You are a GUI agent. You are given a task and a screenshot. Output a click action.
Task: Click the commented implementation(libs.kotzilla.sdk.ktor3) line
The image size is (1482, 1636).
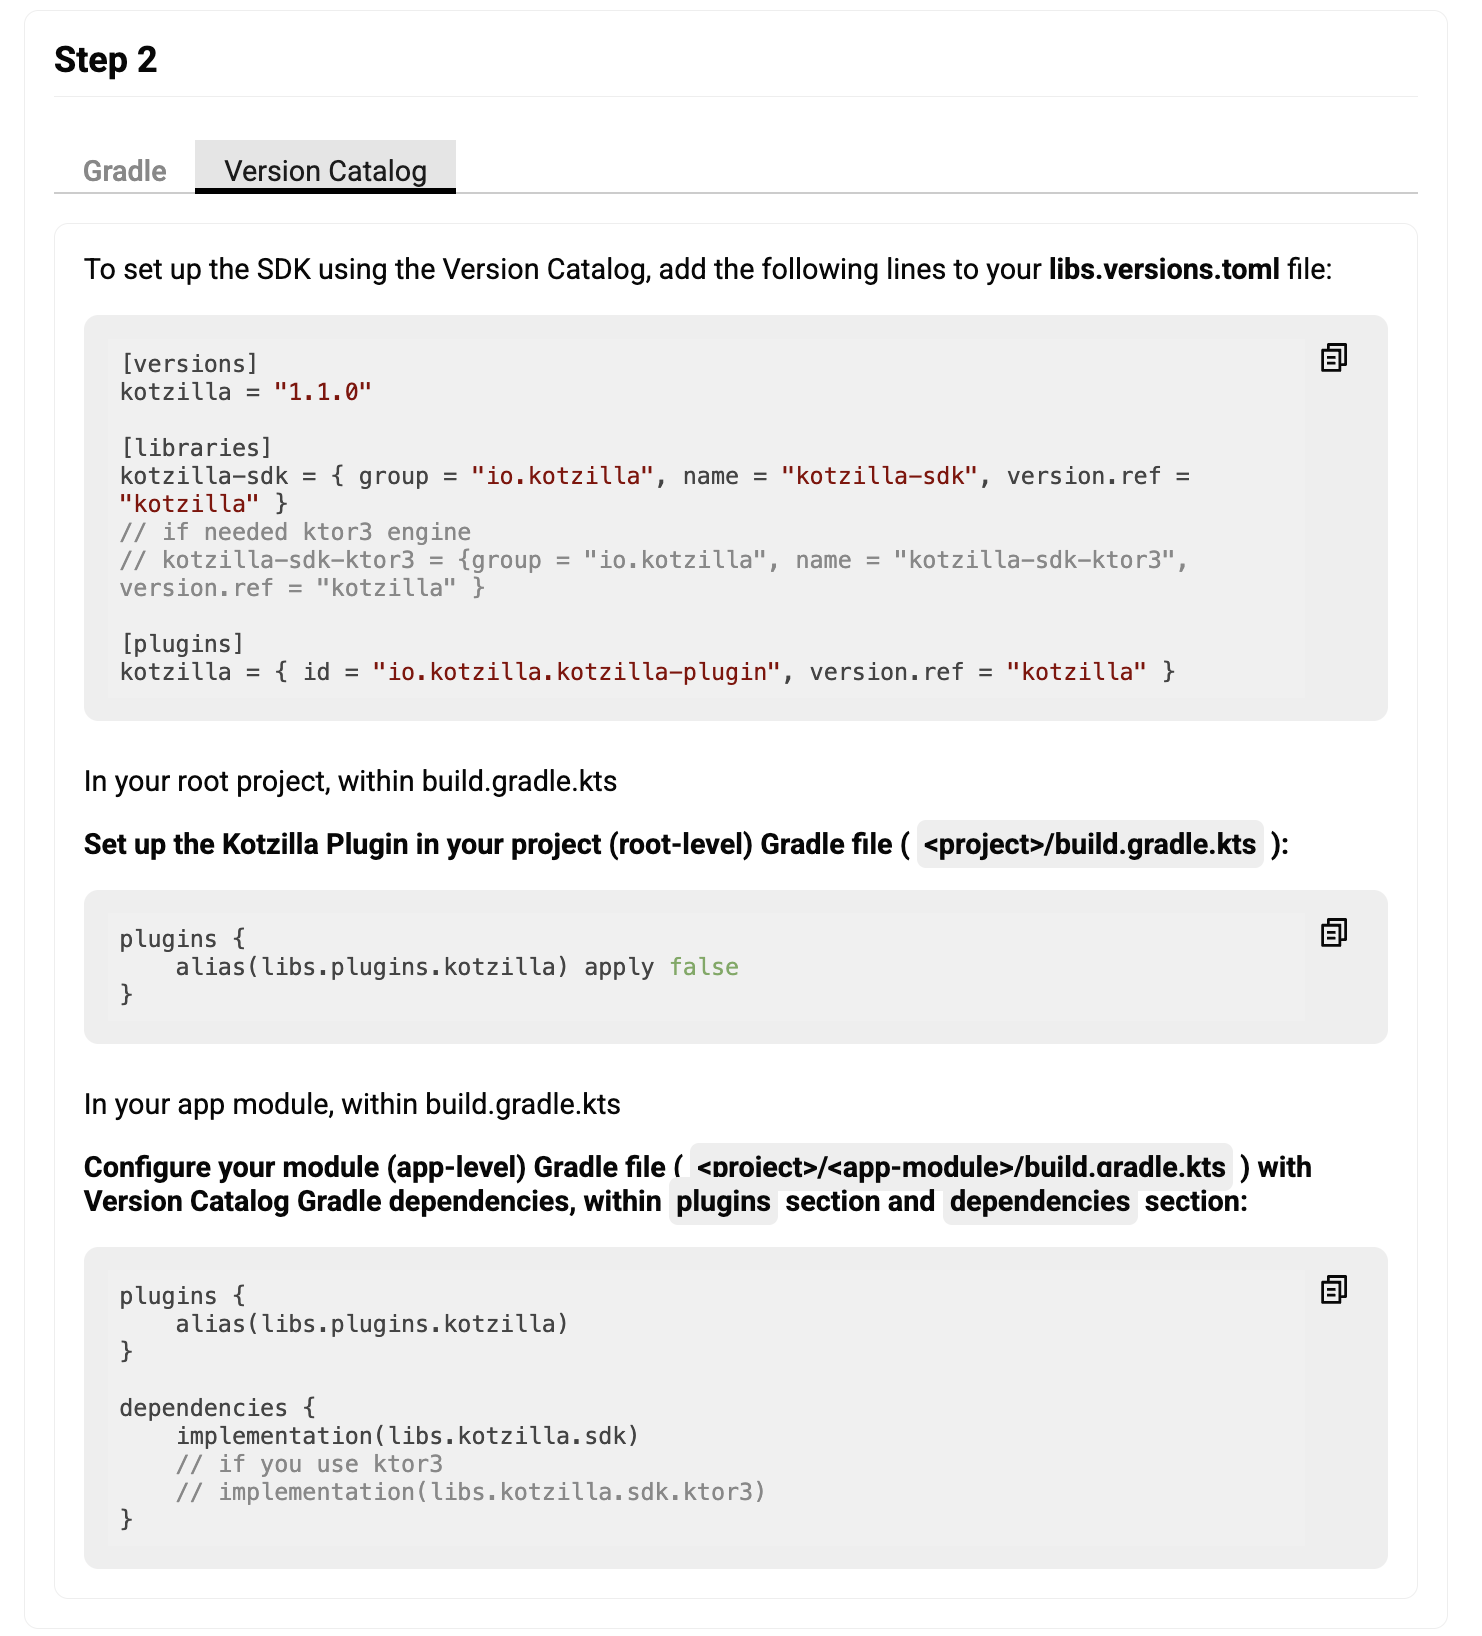click(471, 1492)
